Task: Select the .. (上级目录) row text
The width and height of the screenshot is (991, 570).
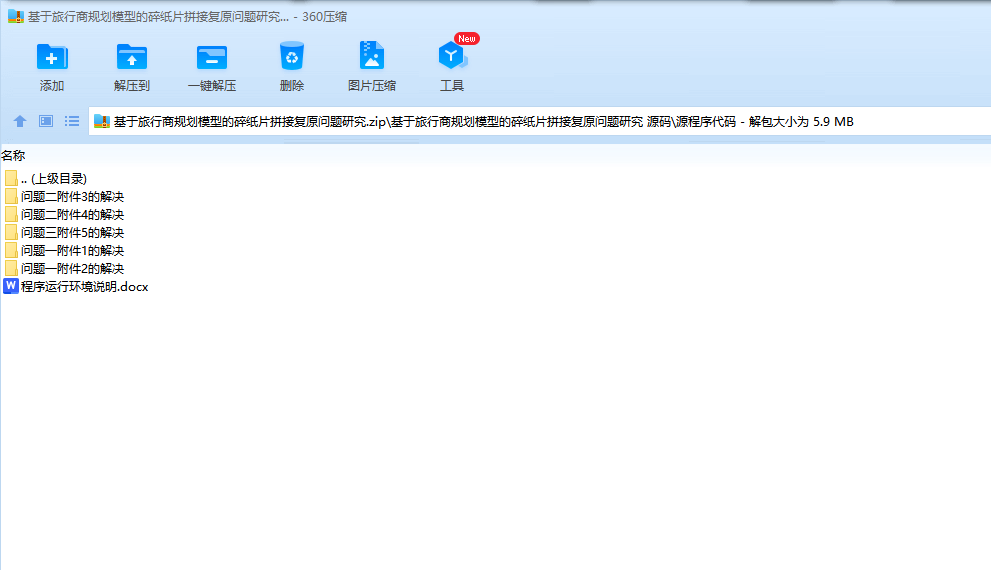Action: [54, 179]
